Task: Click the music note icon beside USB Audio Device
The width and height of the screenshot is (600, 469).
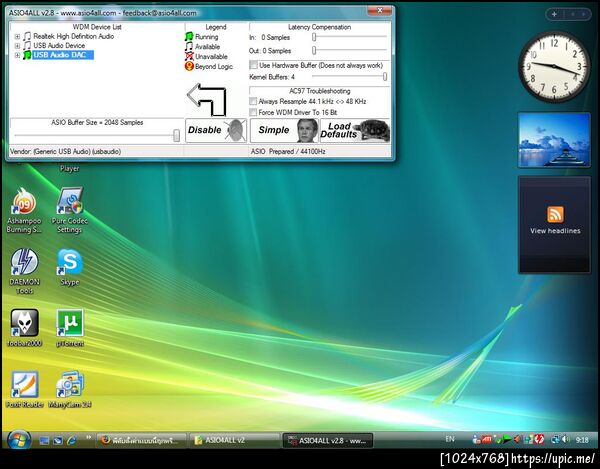Action: click(x=27, y=46)
